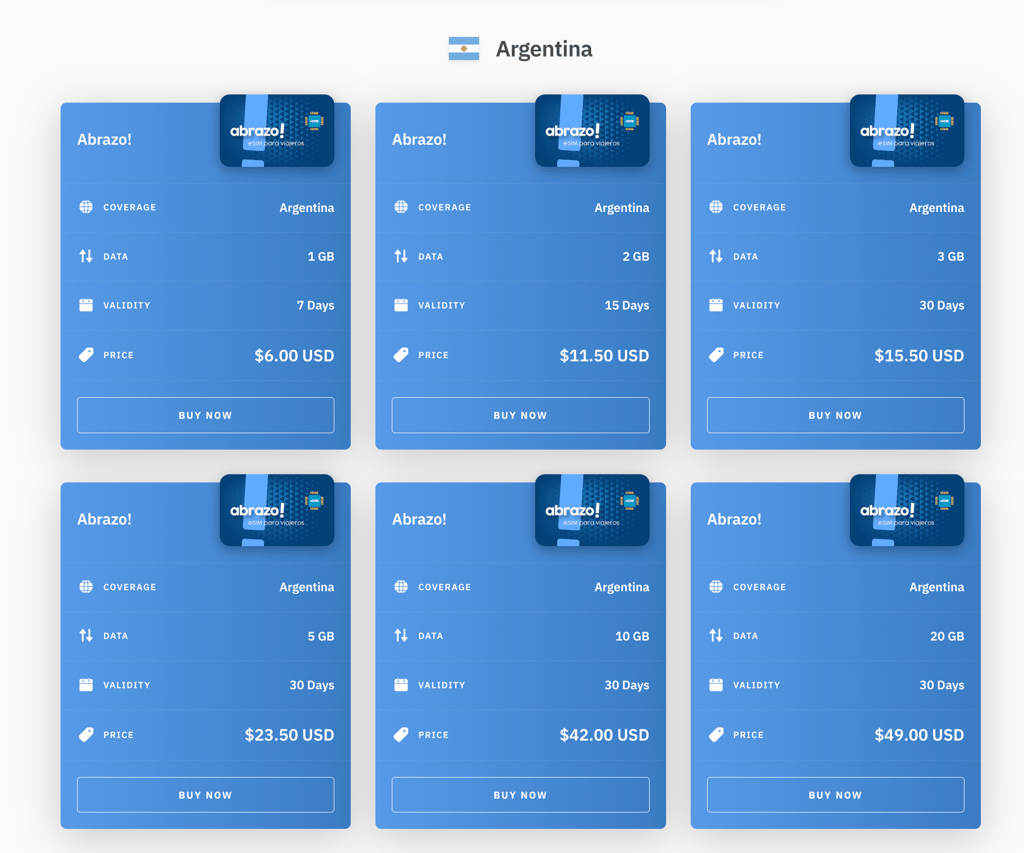Click the 5 GB data value
The height and width of the screenshot is (853, 1024).
click(321, 636)
